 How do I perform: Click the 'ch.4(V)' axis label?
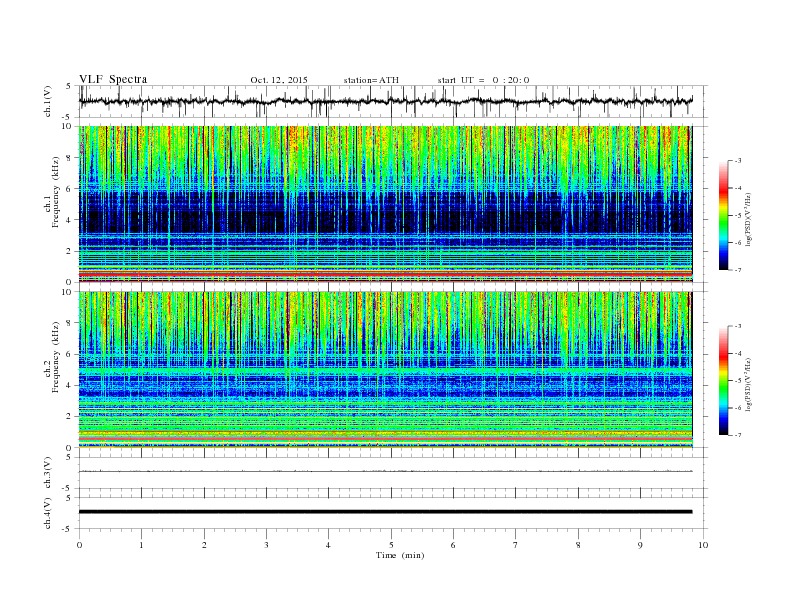[48, 513]
